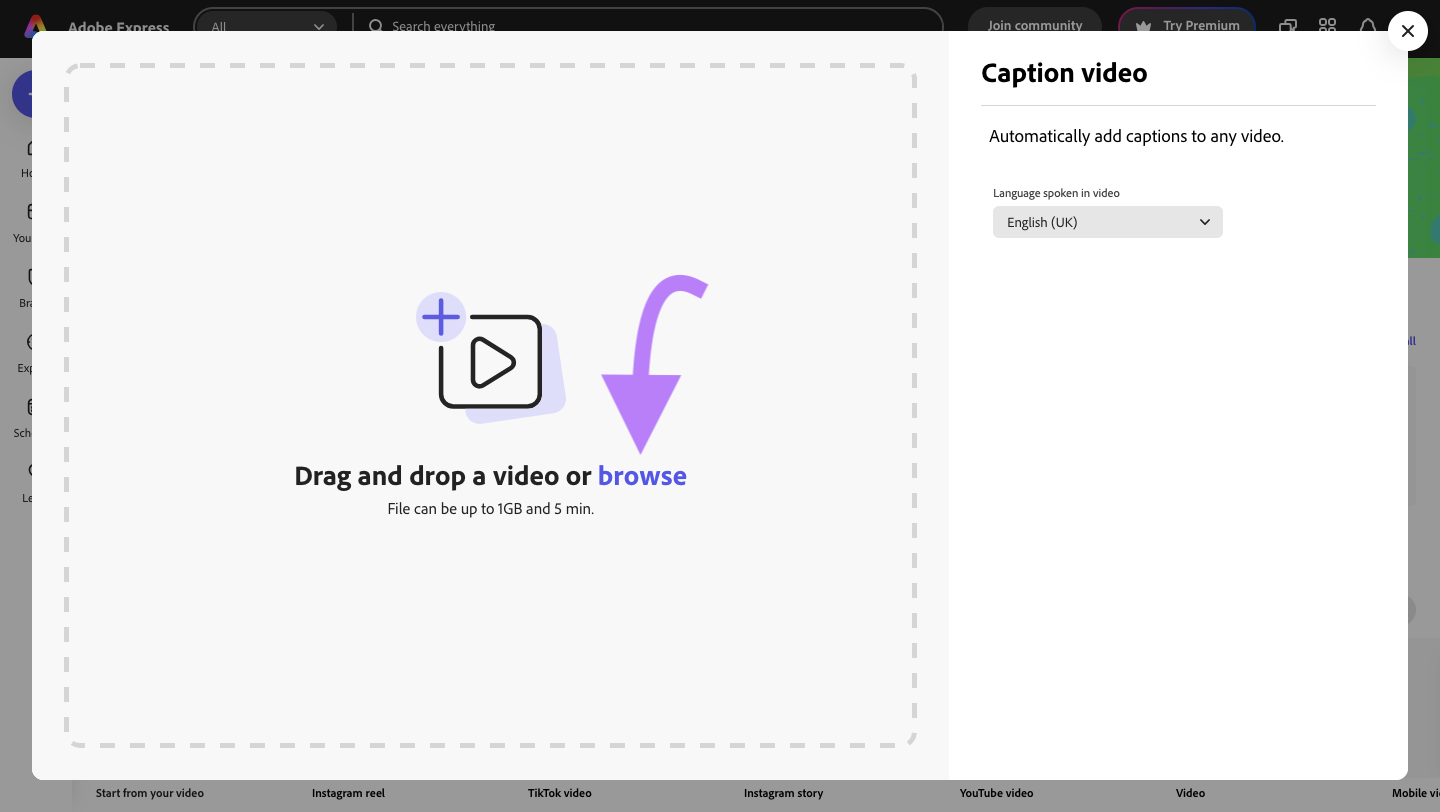Click the browse link to upload a video

[642, 476]
